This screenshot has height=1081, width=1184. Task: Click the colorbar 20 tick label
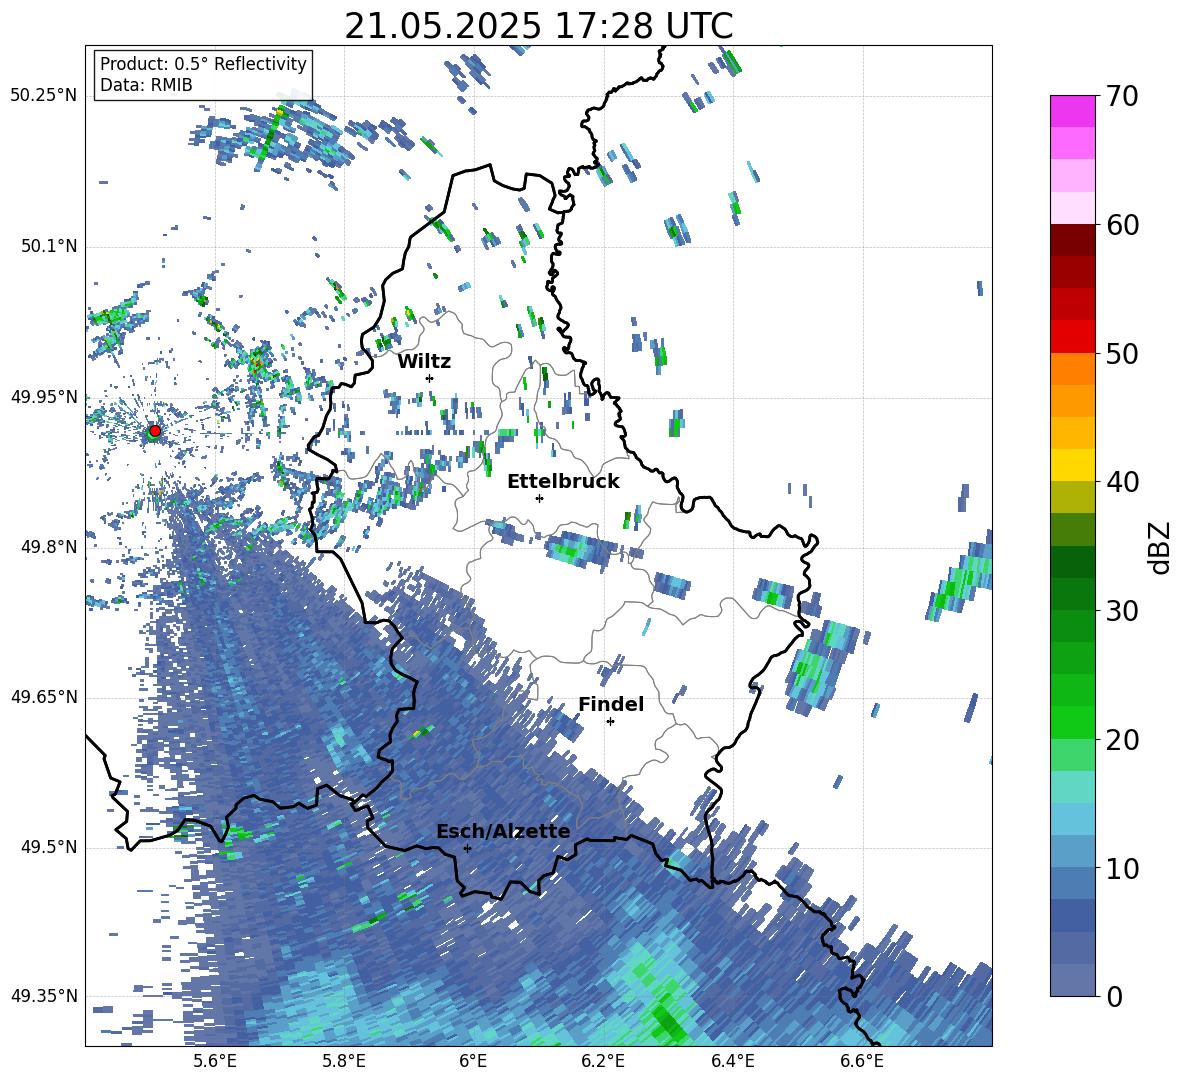tap(1123, 740)
